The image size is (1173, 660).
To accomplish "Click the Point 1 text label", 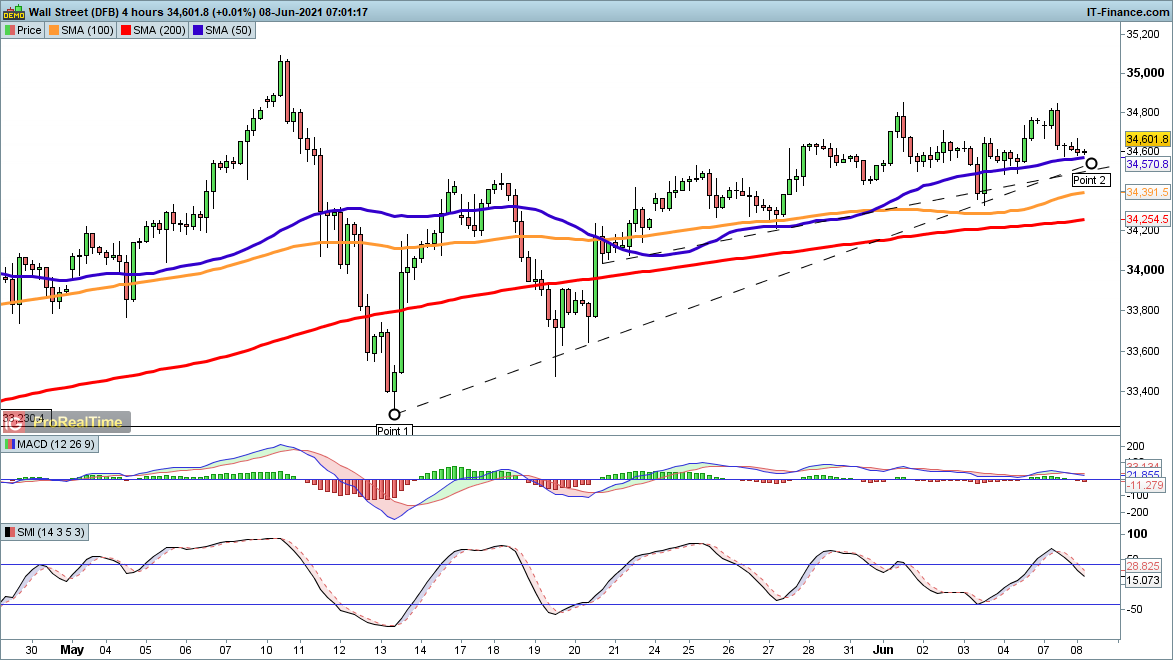I will pos(393,430).
